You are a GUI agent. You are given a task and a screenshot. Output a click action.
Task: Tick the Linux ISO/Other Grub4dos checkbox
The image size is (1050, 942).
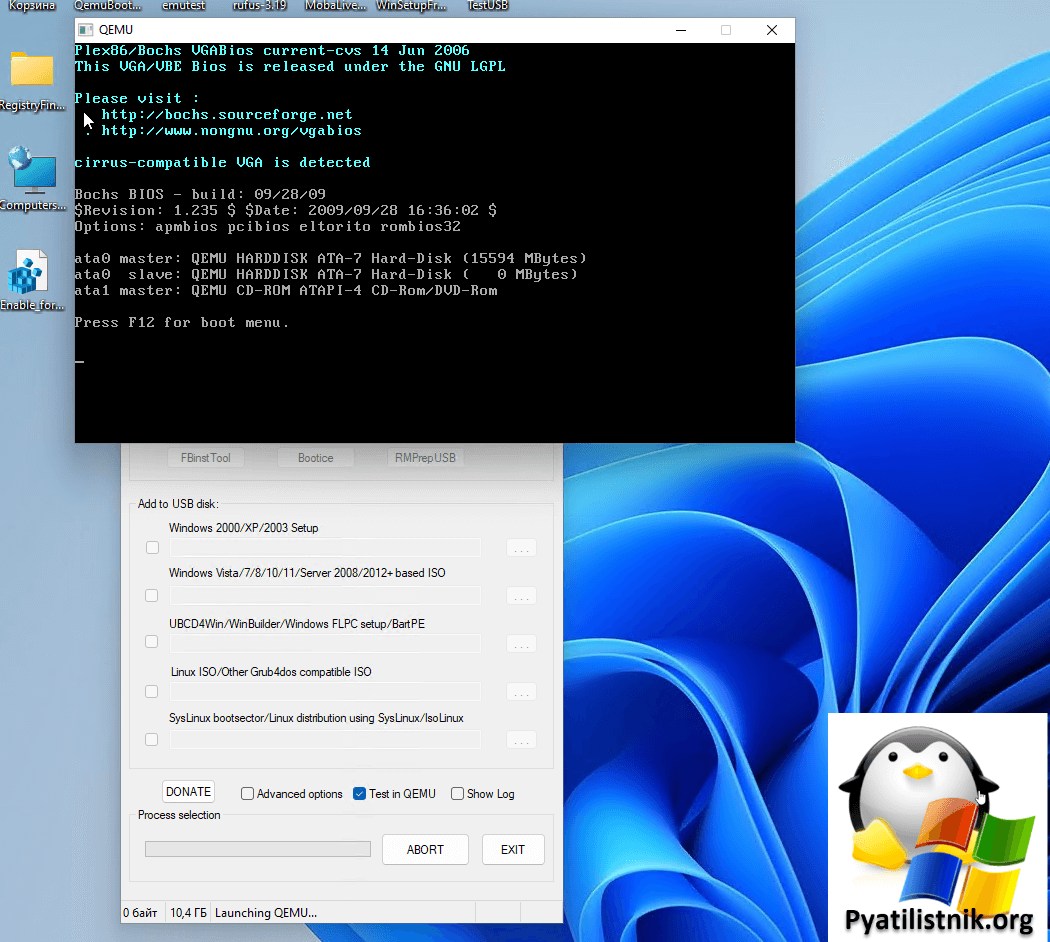coord(152,692)
